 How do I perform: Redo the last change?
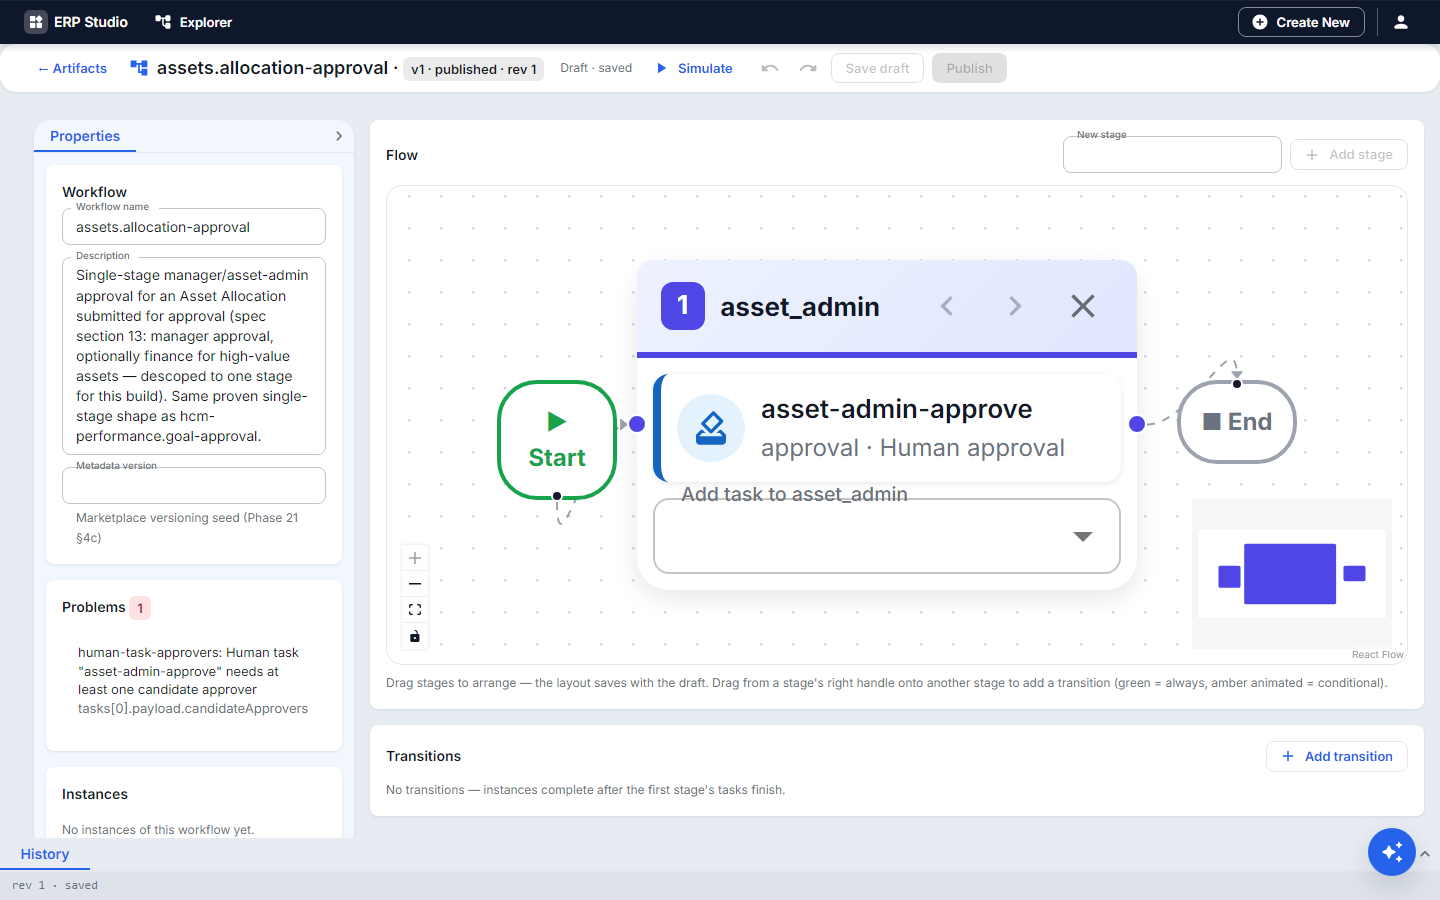pos(808,68)
